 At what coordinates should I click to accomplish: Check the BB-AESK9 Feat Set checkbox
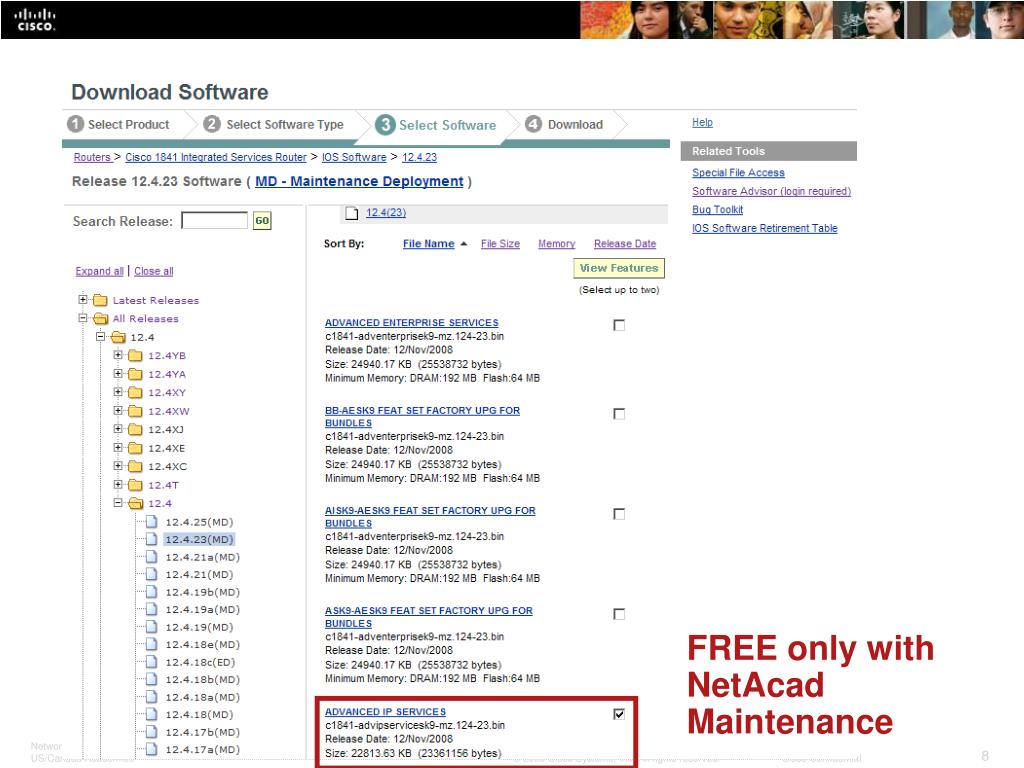[x=619, y=413]
